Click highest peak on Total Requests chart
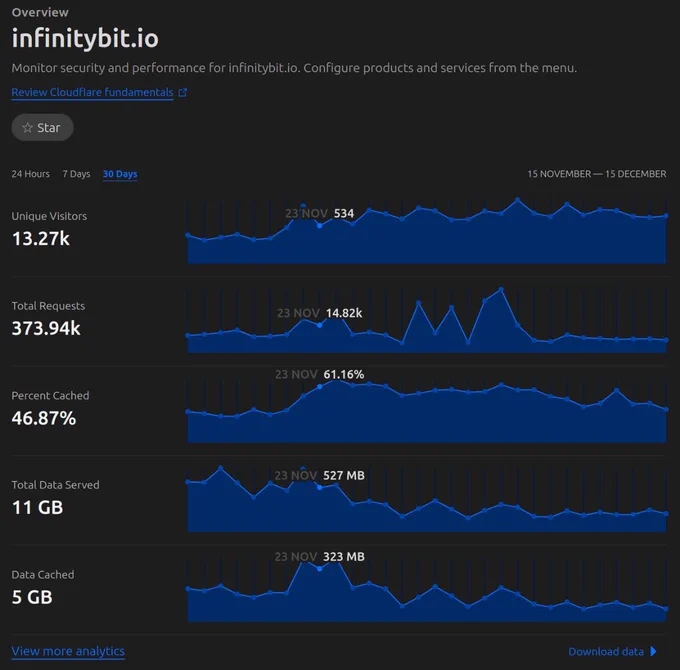The height and width of the screenshot is (670, 680). point(501,289)
